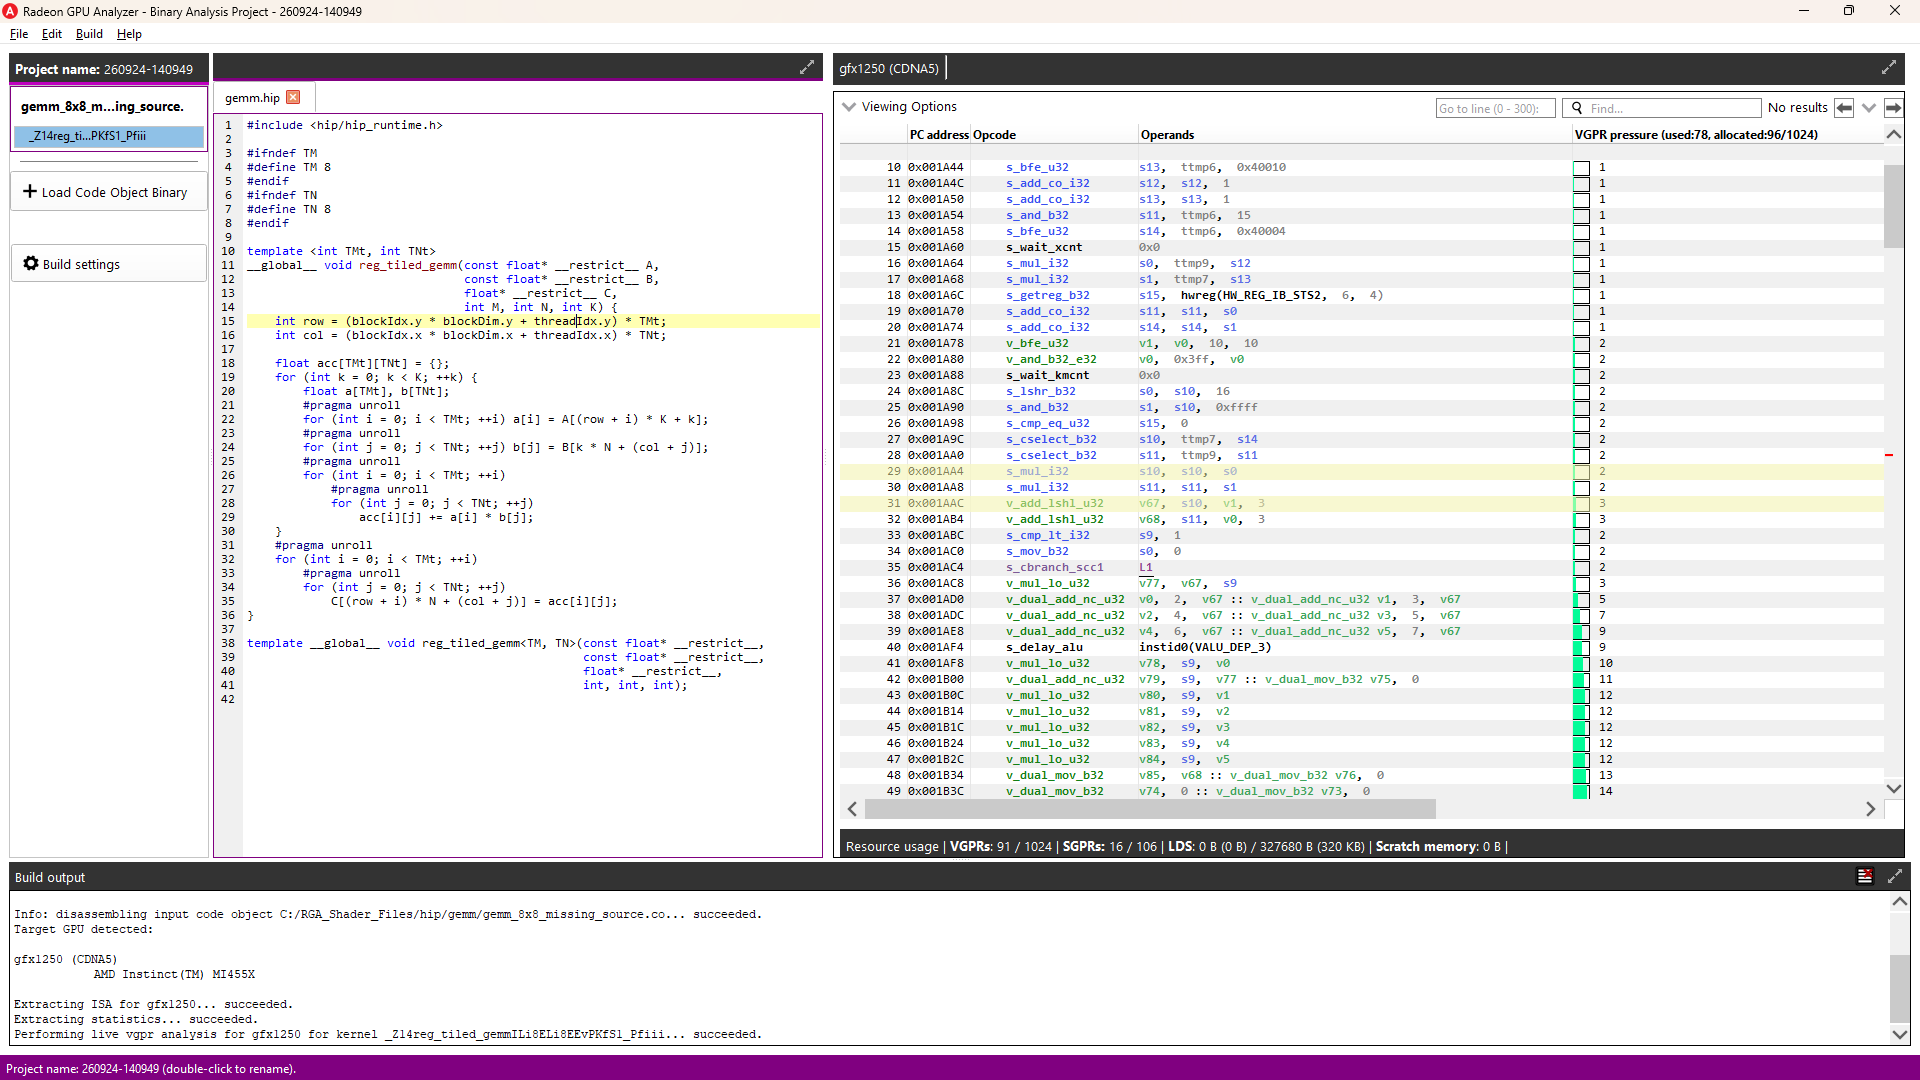Click the VGPR pressure bar at line 49

click(1580, 791)
